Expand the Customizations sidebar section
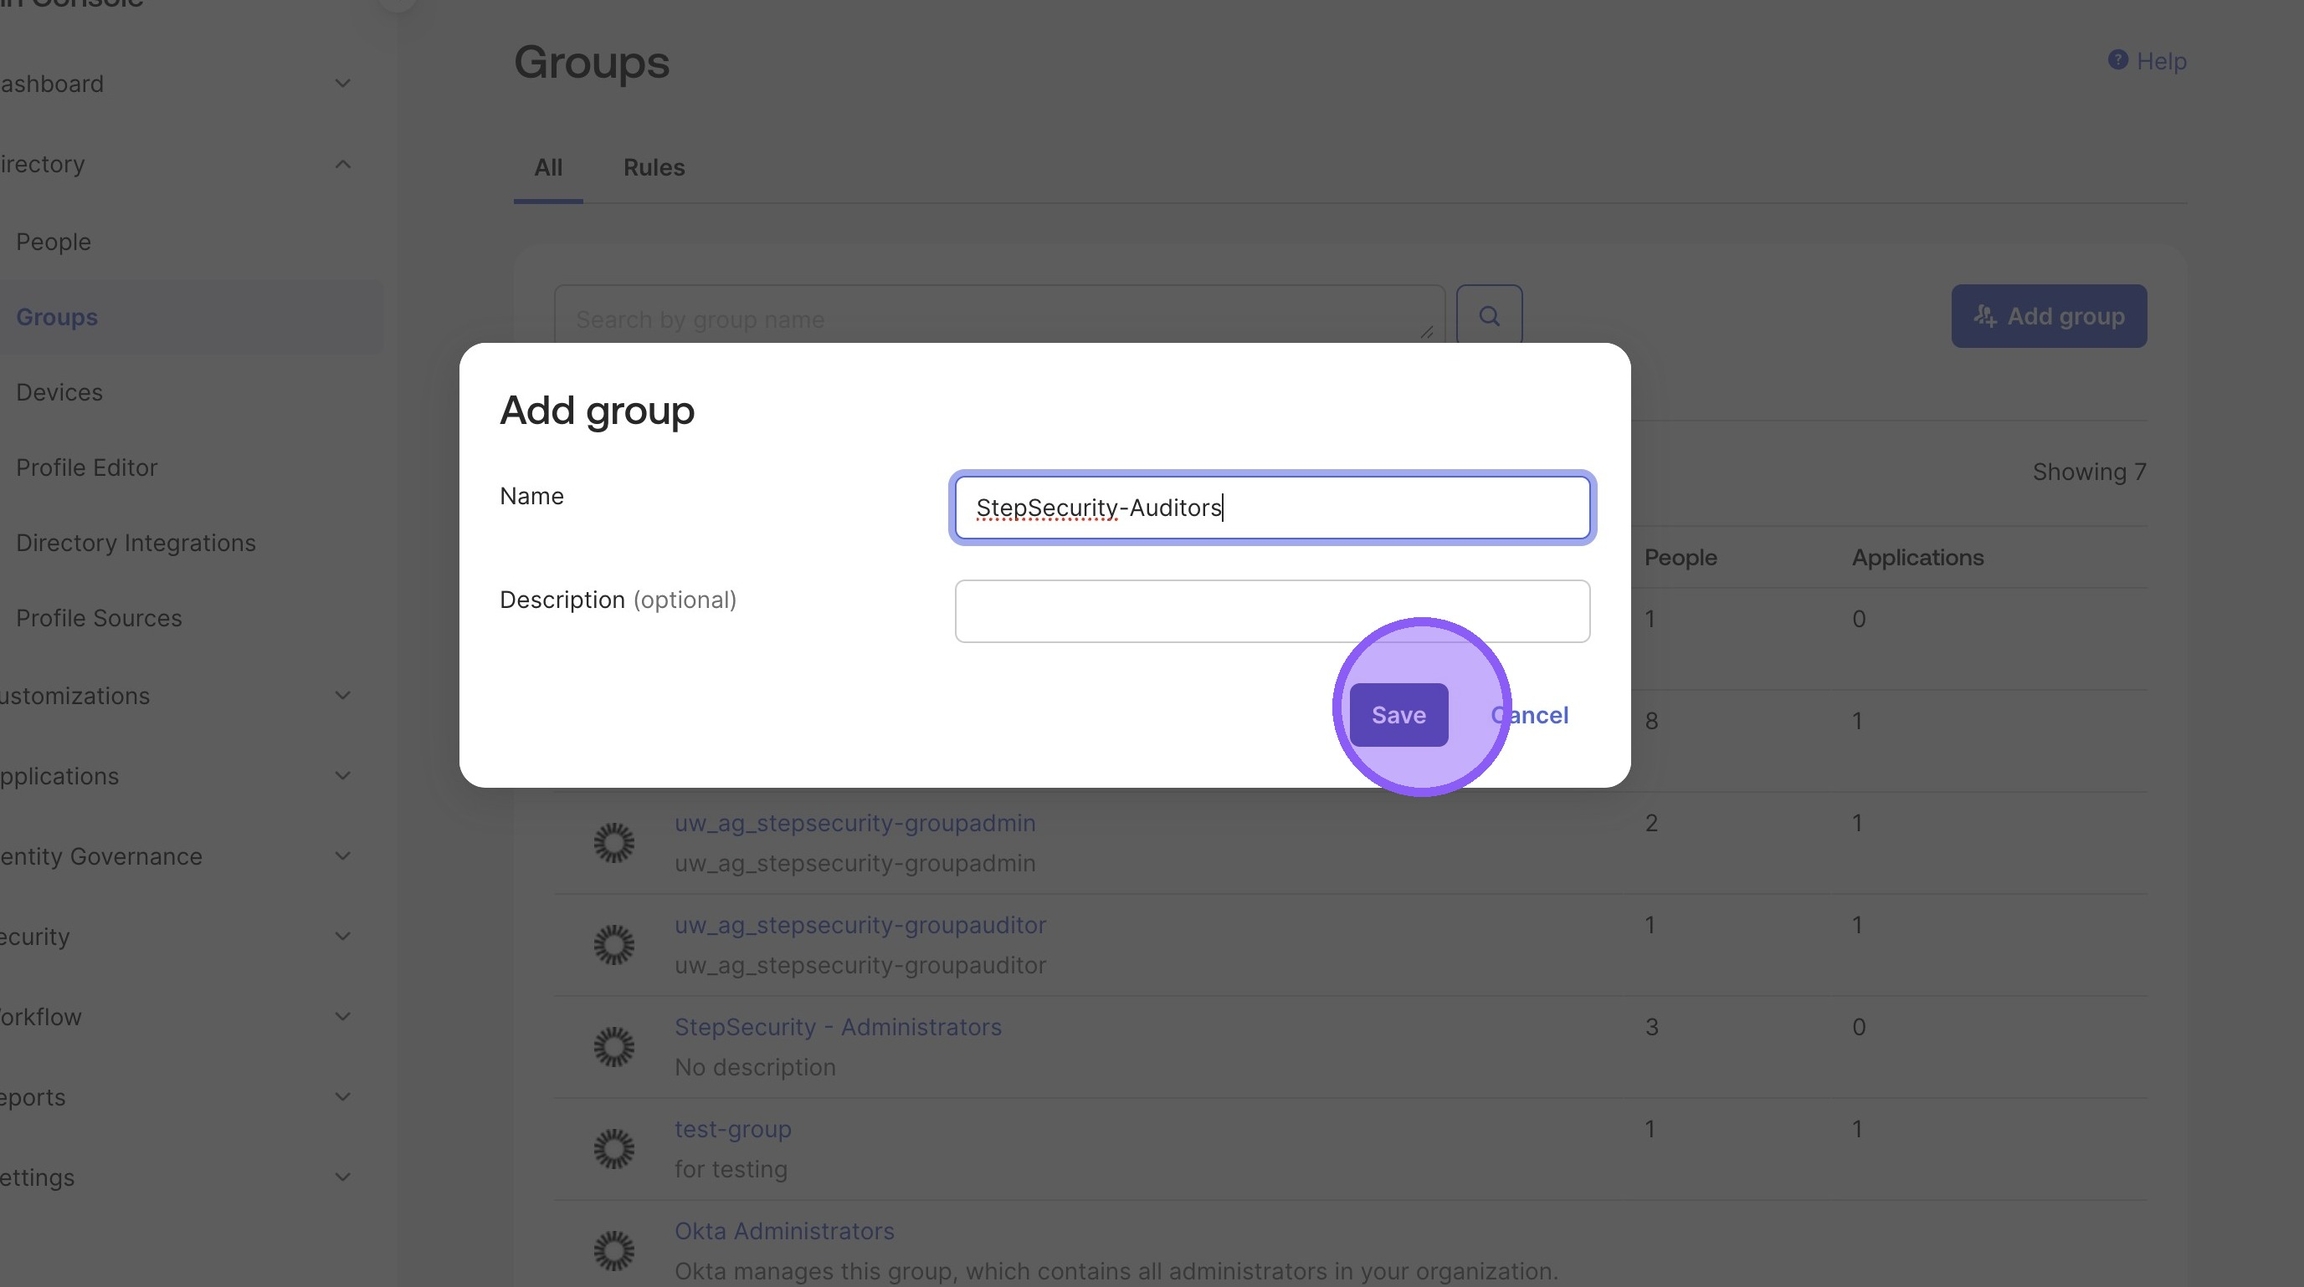The width and height of the screenshot is (2304, 1287). coord(342,696)
